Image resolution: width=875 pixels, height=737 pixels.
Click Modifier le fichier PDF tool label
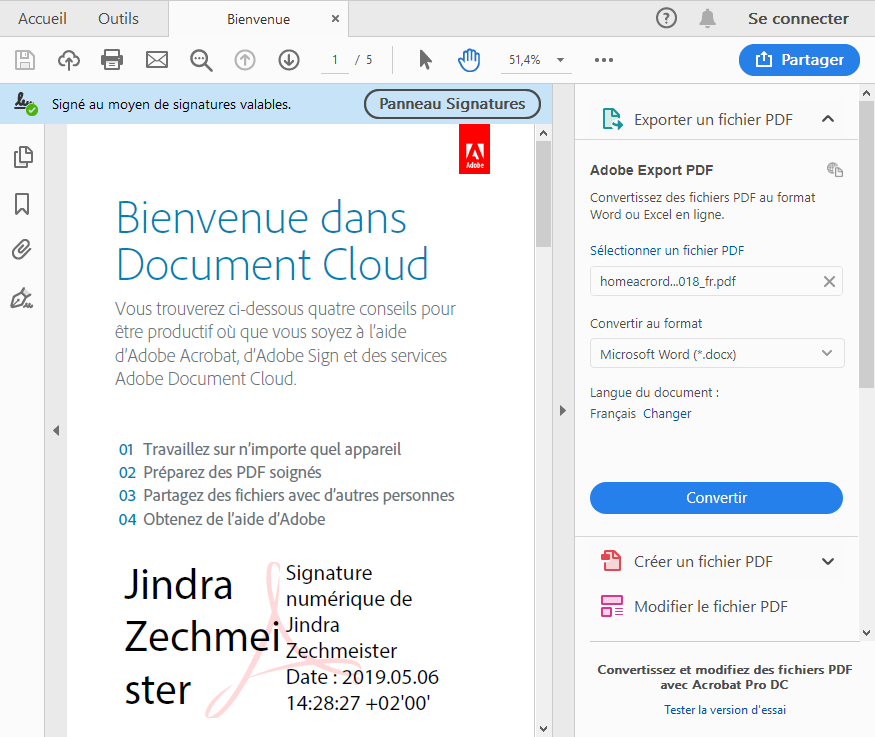710,606
